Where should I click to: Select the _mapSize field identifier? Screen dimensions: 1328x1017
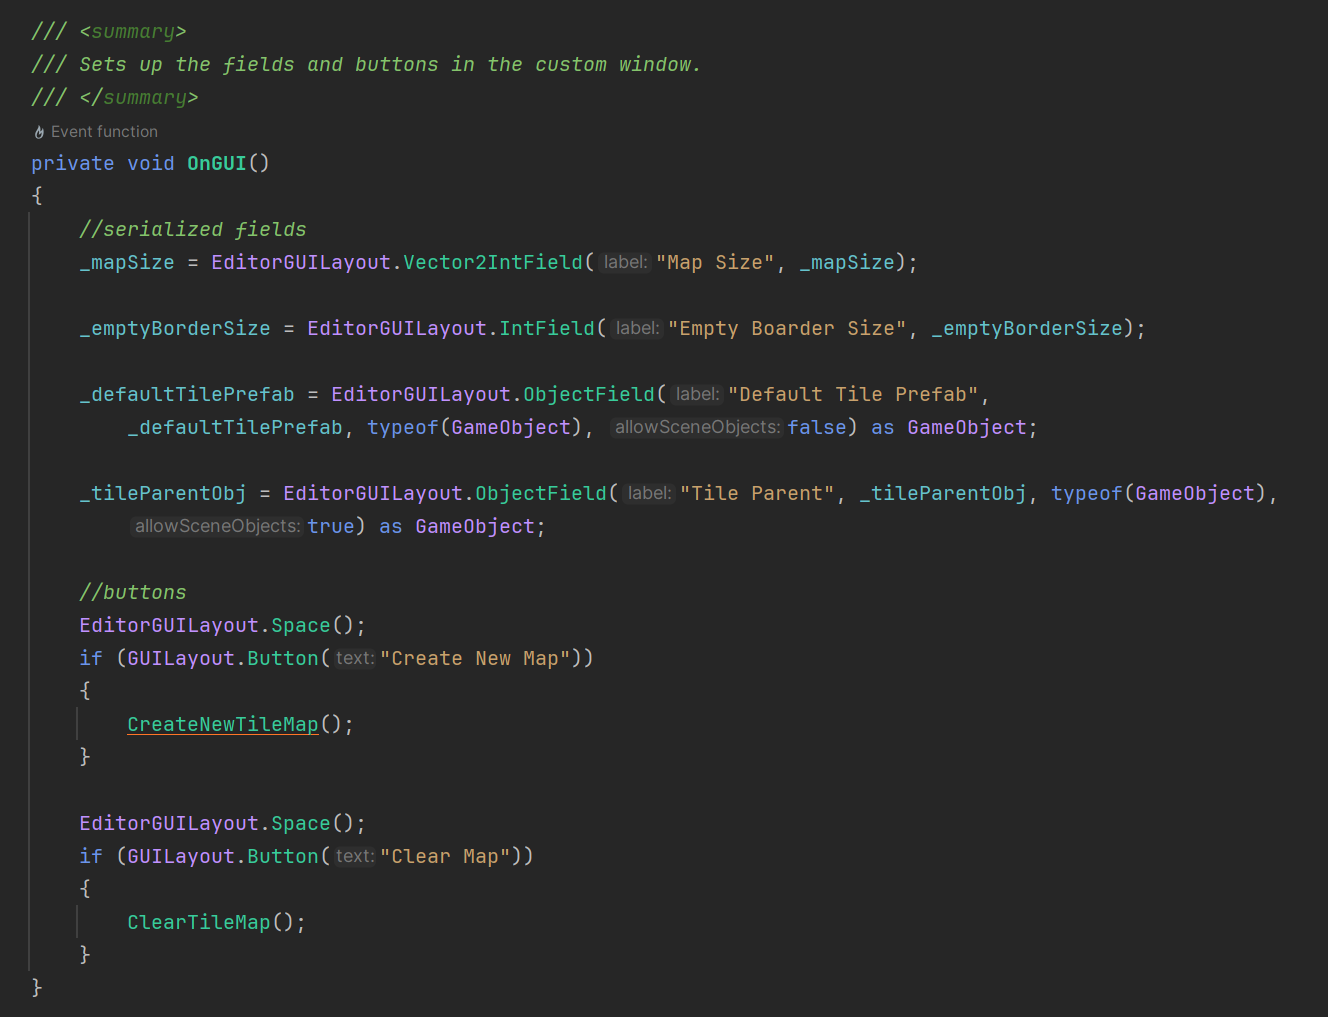(x=126, y=262)
